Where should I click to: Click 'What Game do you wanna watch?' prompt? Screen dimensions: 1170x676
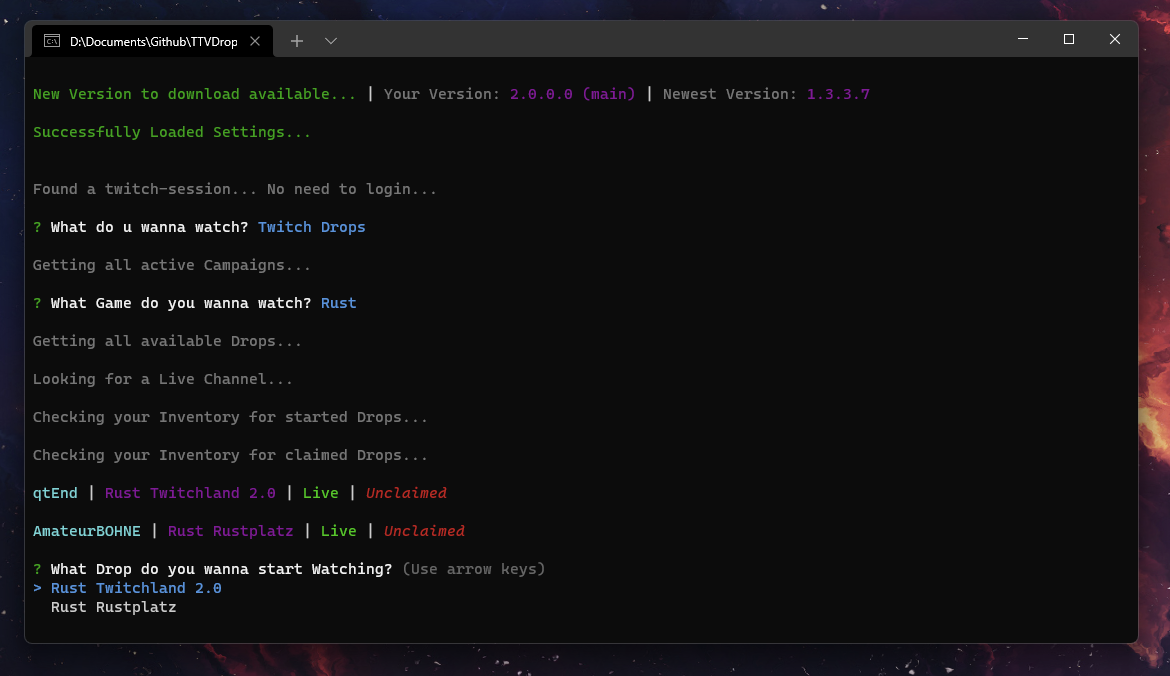[x=181, y=303]
